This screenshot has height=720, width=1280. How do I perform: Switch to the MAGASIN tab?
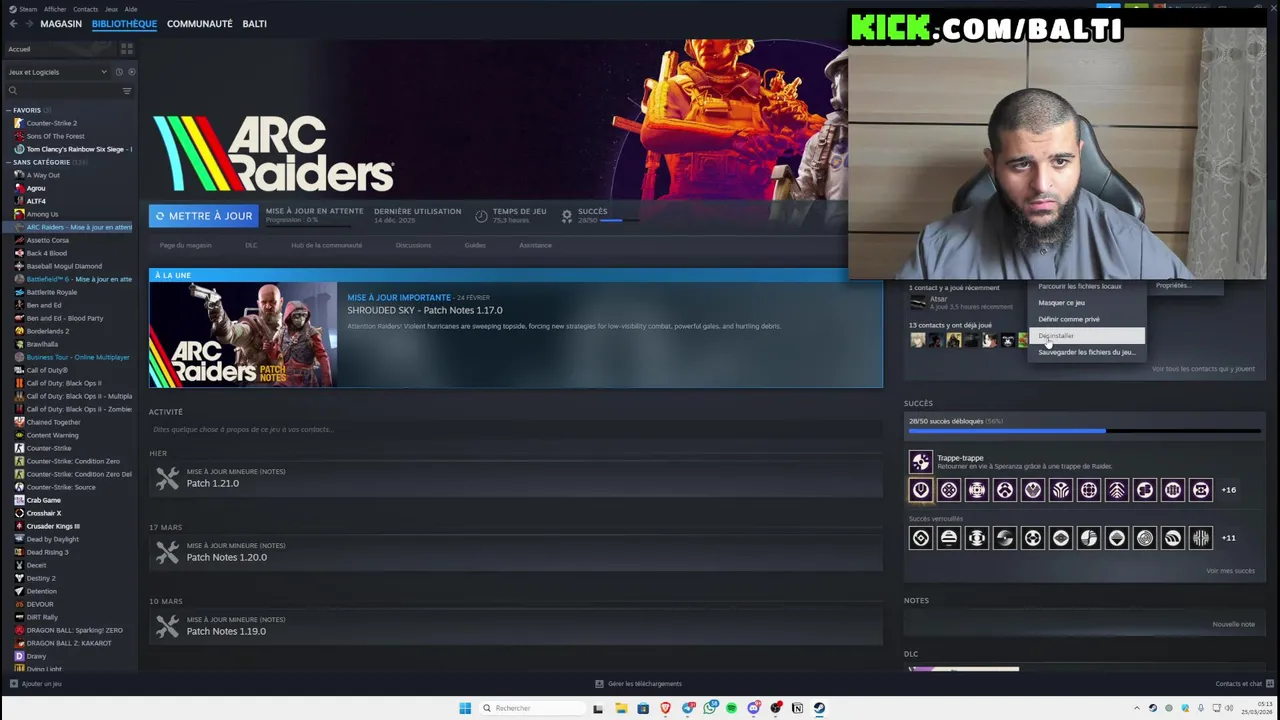coord(61,24)
